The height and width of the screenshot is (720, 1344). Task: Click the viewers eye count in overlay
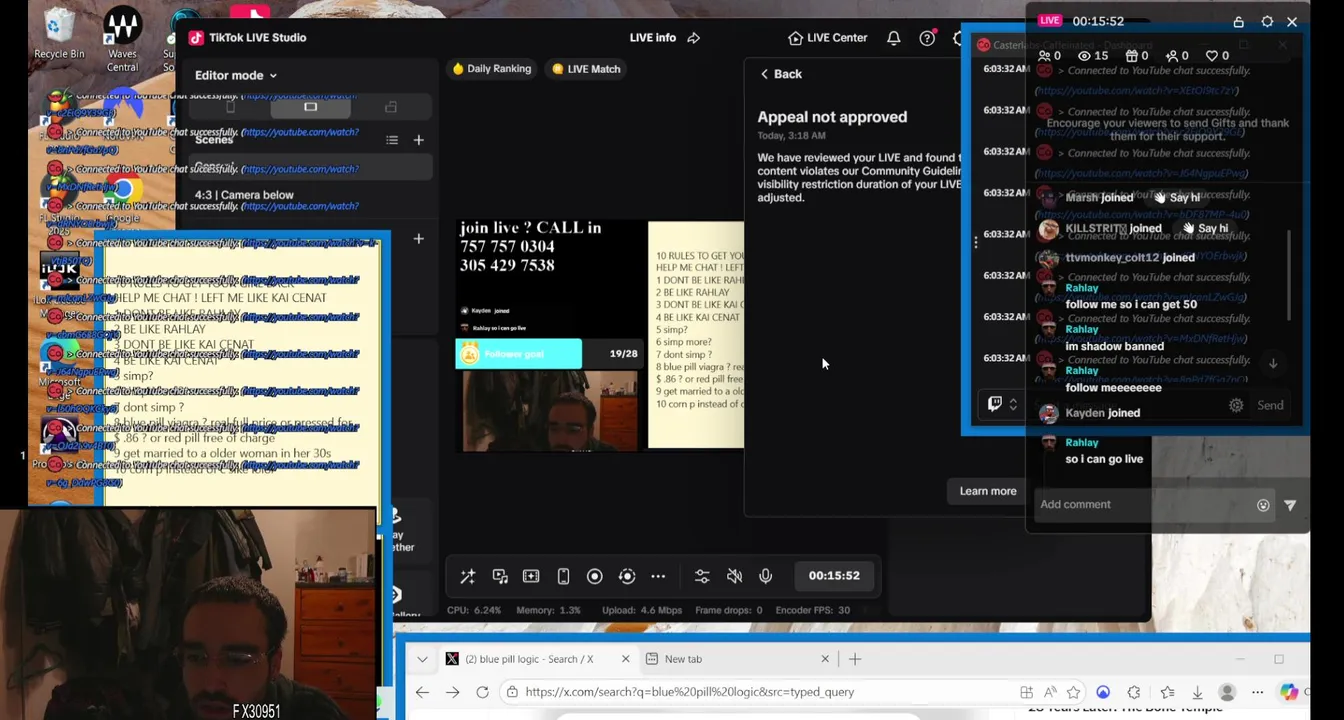[x=1092, y=56]
